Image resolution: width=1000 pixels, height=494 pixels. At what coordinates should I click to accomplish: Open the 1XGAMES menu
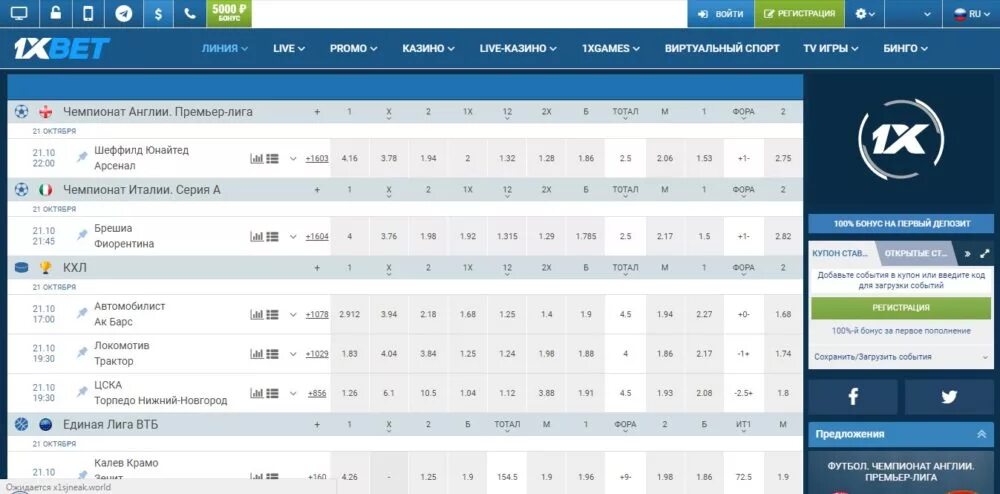pyautogui.click(x=610, y=48)
